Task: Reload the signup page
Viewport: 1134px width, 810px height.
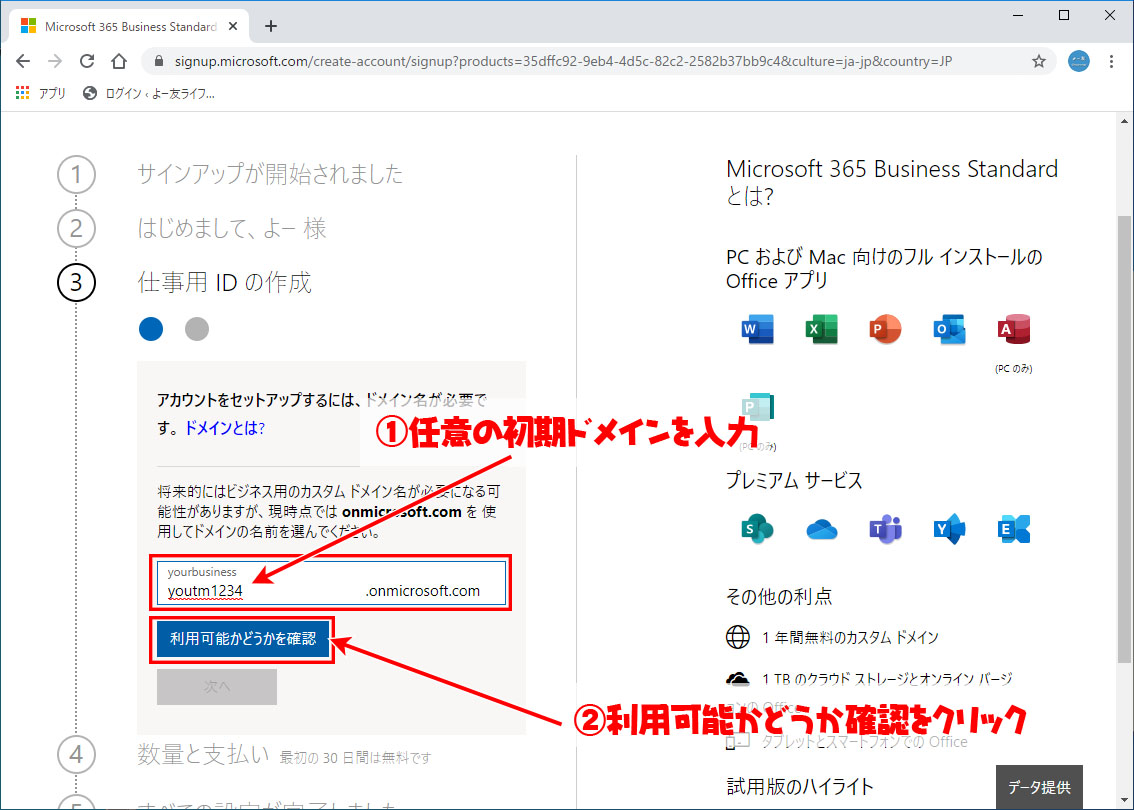Action: point(87,61)
